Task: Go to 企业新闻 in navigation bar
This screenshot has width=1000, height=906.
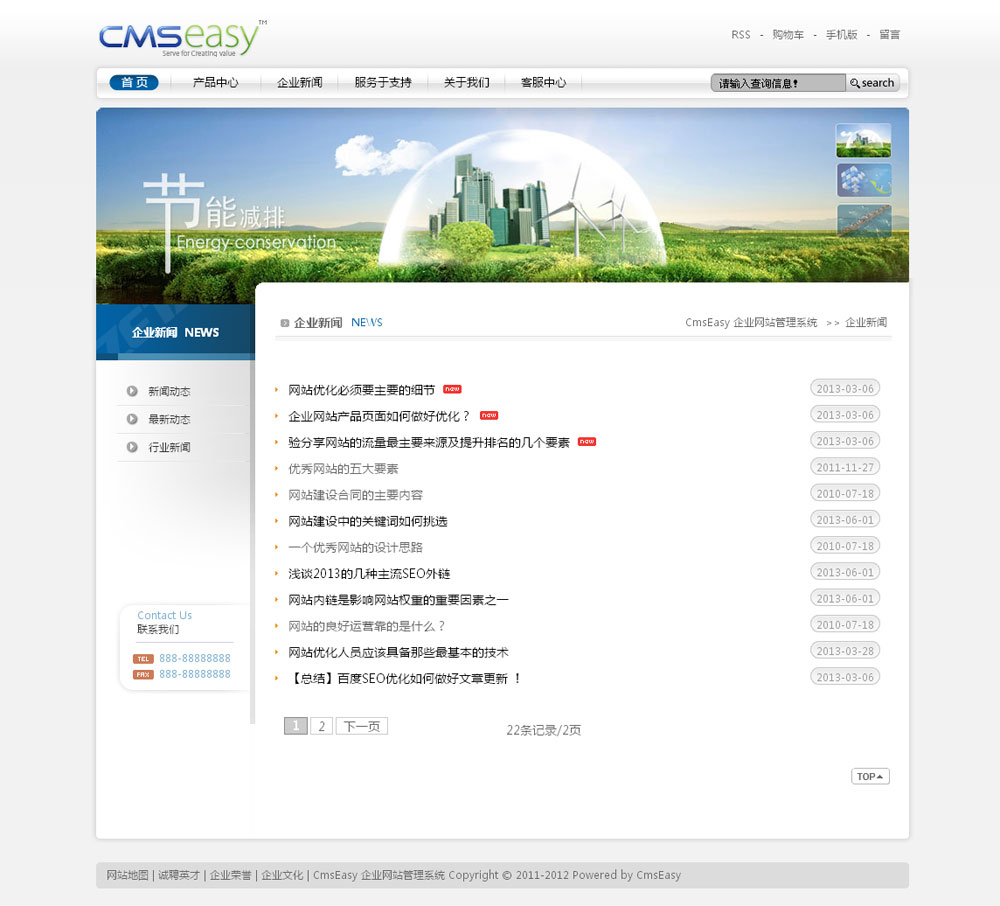Action: (299, 82)
